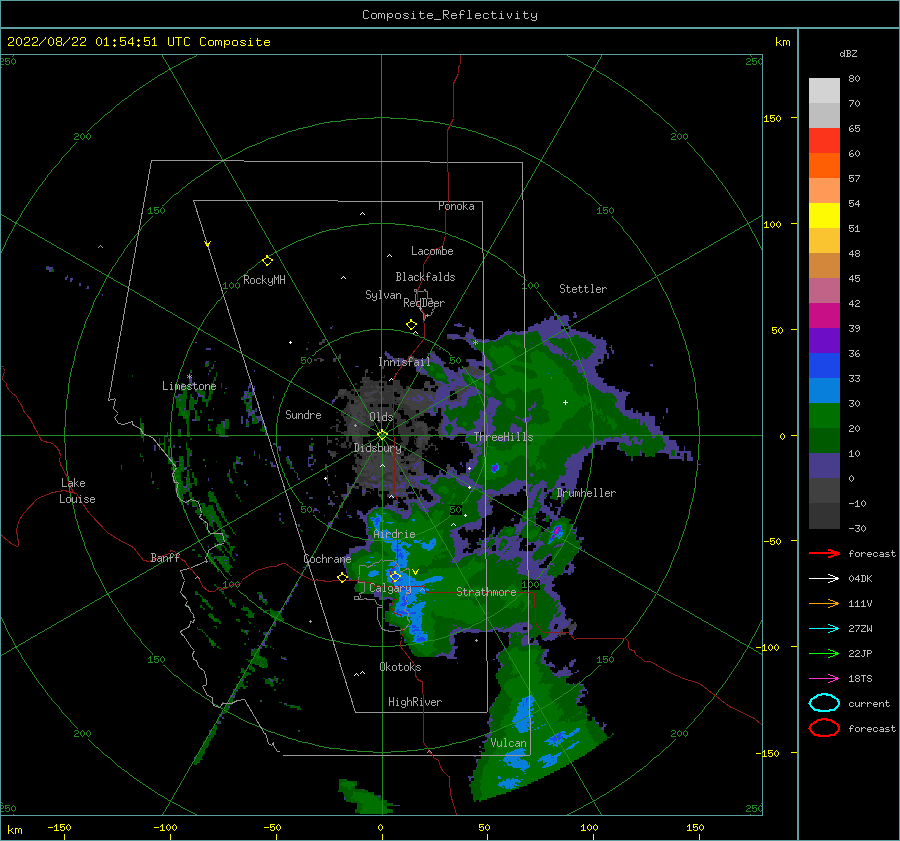Click the bright green 20-30 dBZ swatch
This screenshot has width=900, height=841.
pos(824,416)
